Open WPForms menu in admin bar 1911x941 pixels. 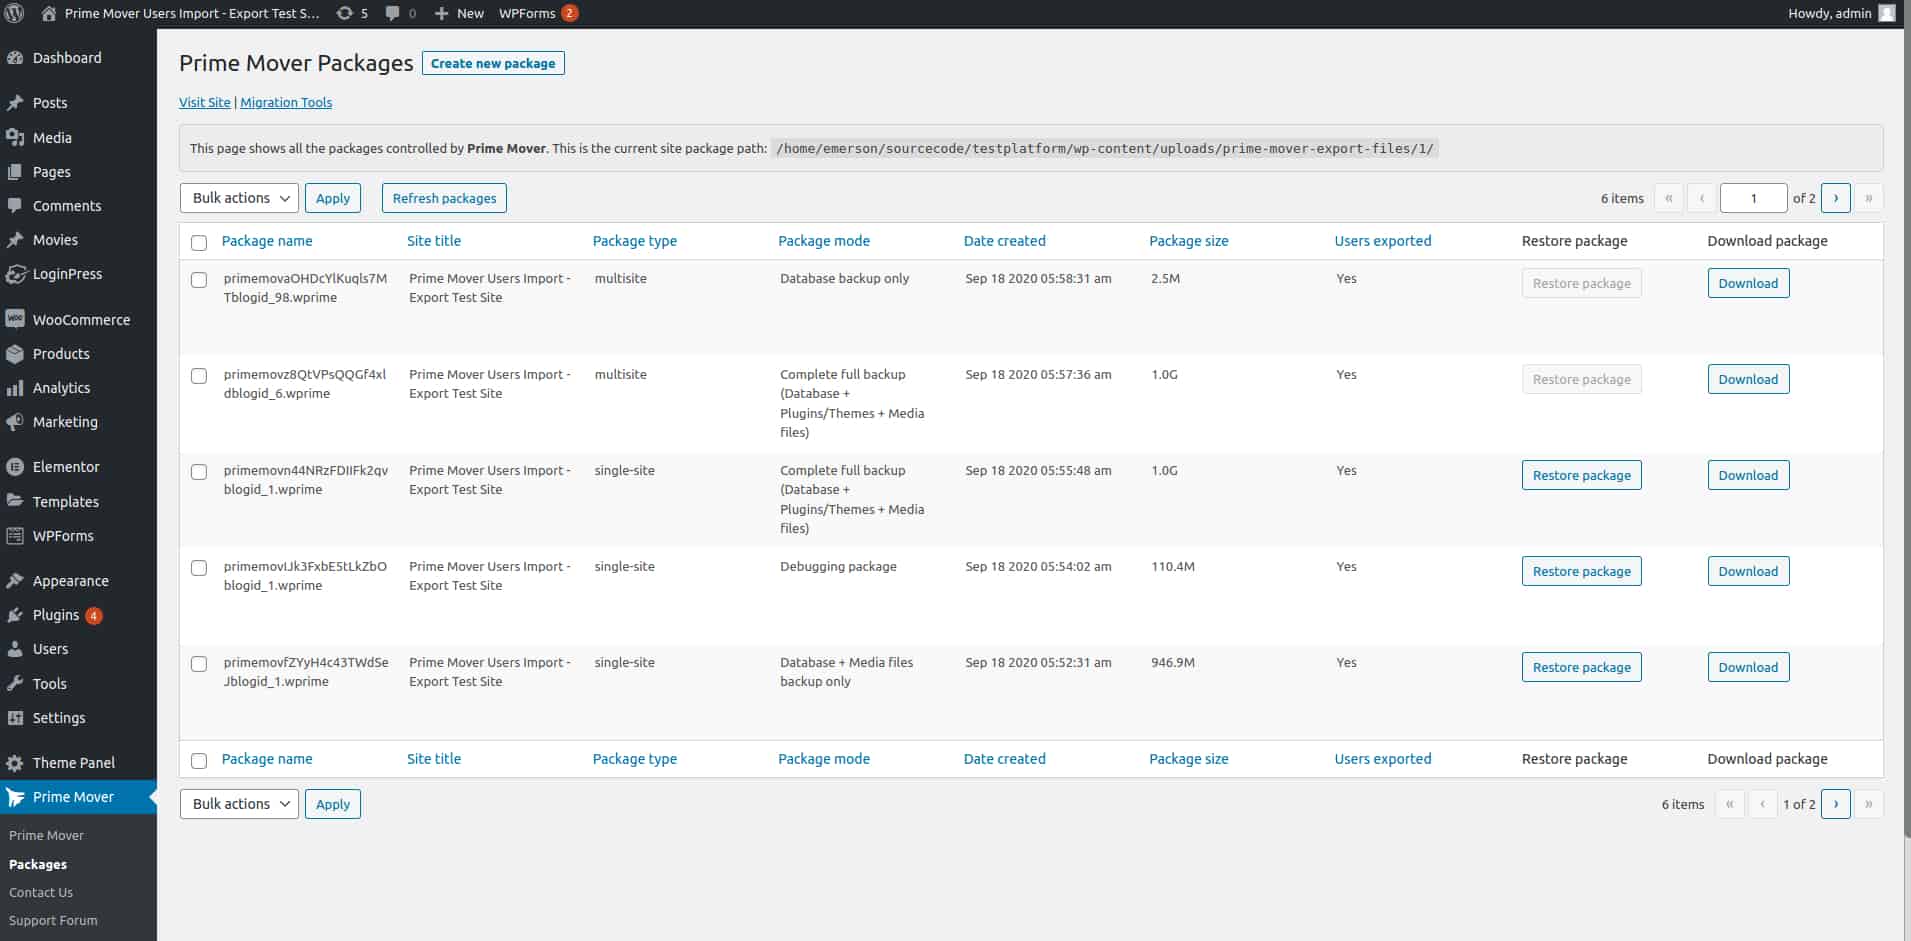click(x=538, y=13)
